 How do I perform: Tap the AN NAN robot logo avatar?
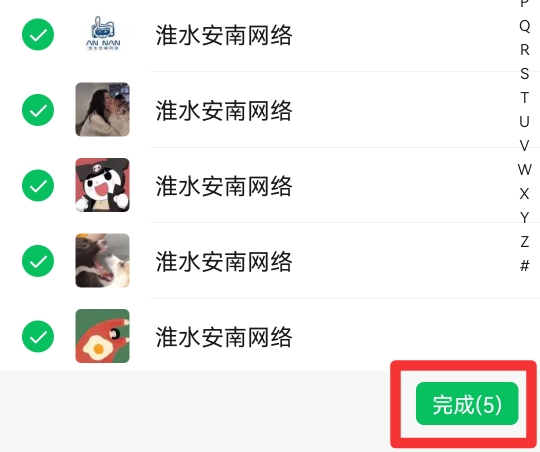pos(103,34)
